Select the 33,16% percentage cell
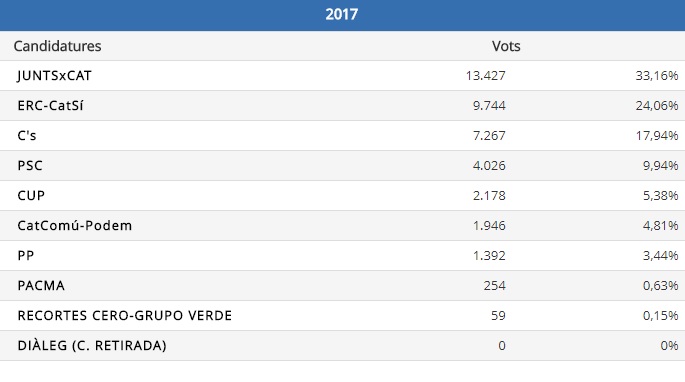Screen dimensions: 685x382 (x=657, y=76)
